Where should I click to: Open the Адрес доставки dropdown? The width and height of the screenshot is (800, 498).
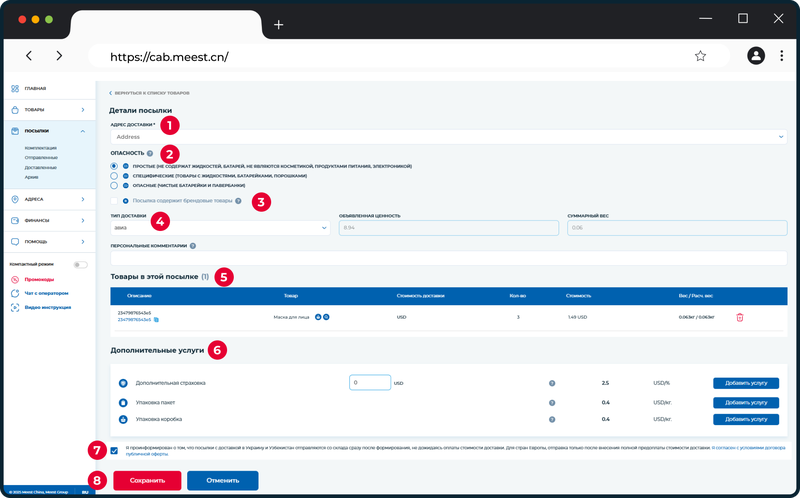pyautogui.click(x=448, y=137)
